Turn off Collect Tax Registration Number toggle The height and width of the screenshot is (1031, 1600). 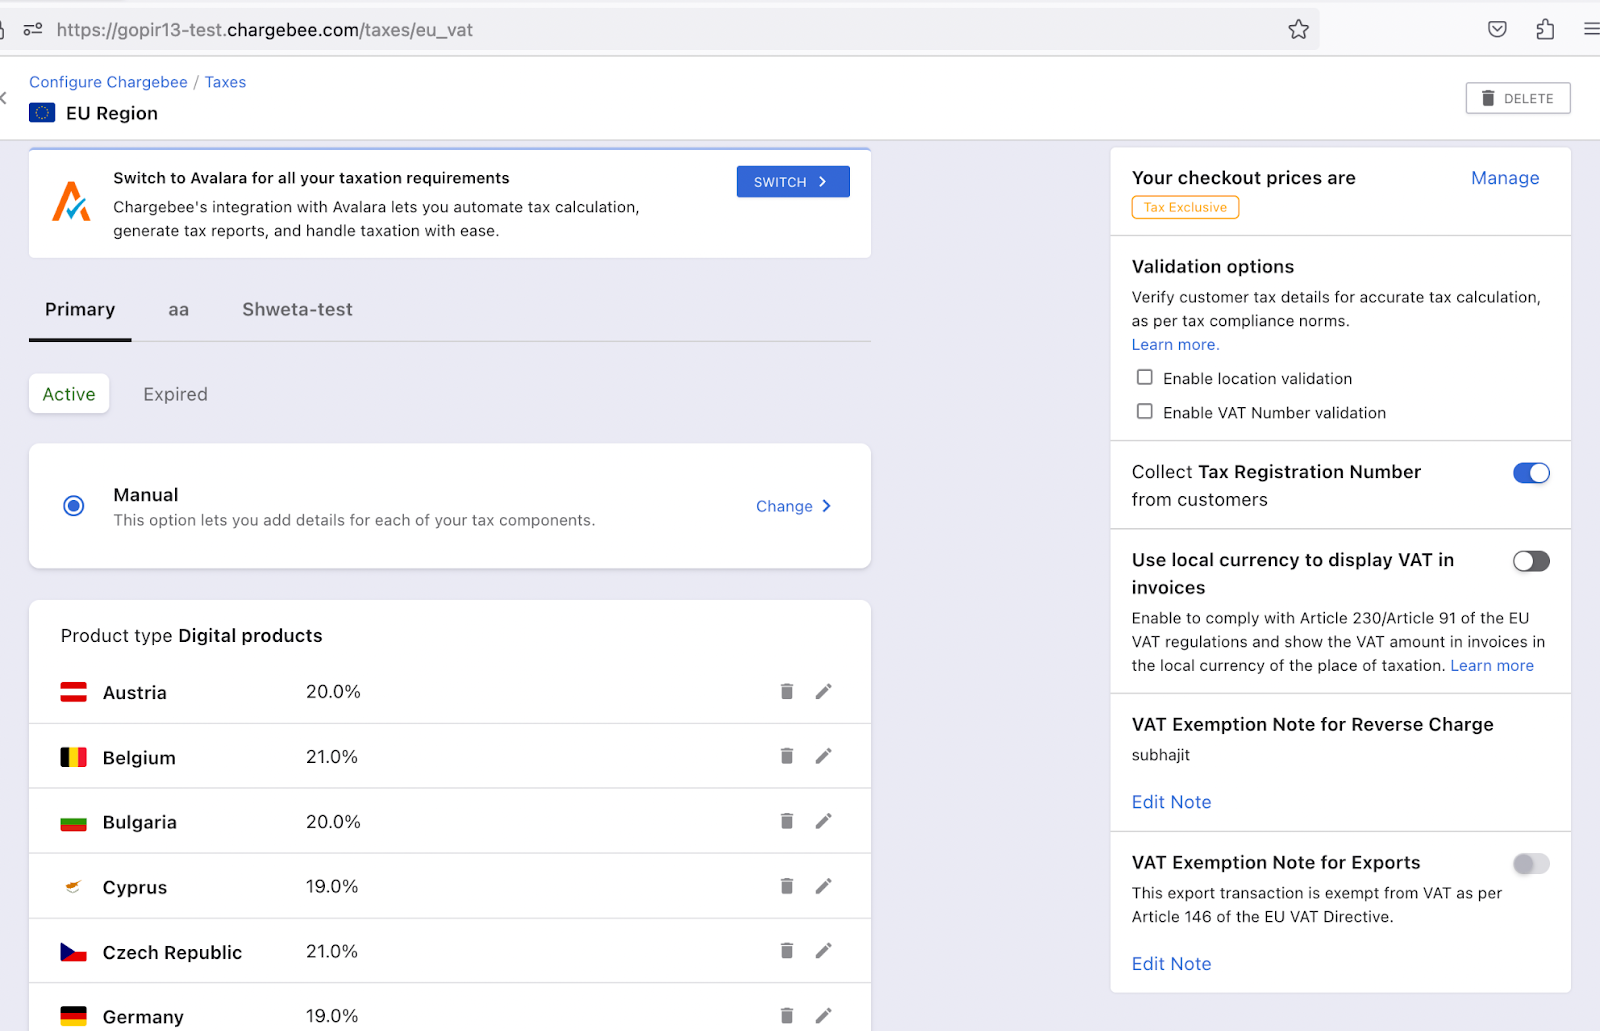point(1531,473)
